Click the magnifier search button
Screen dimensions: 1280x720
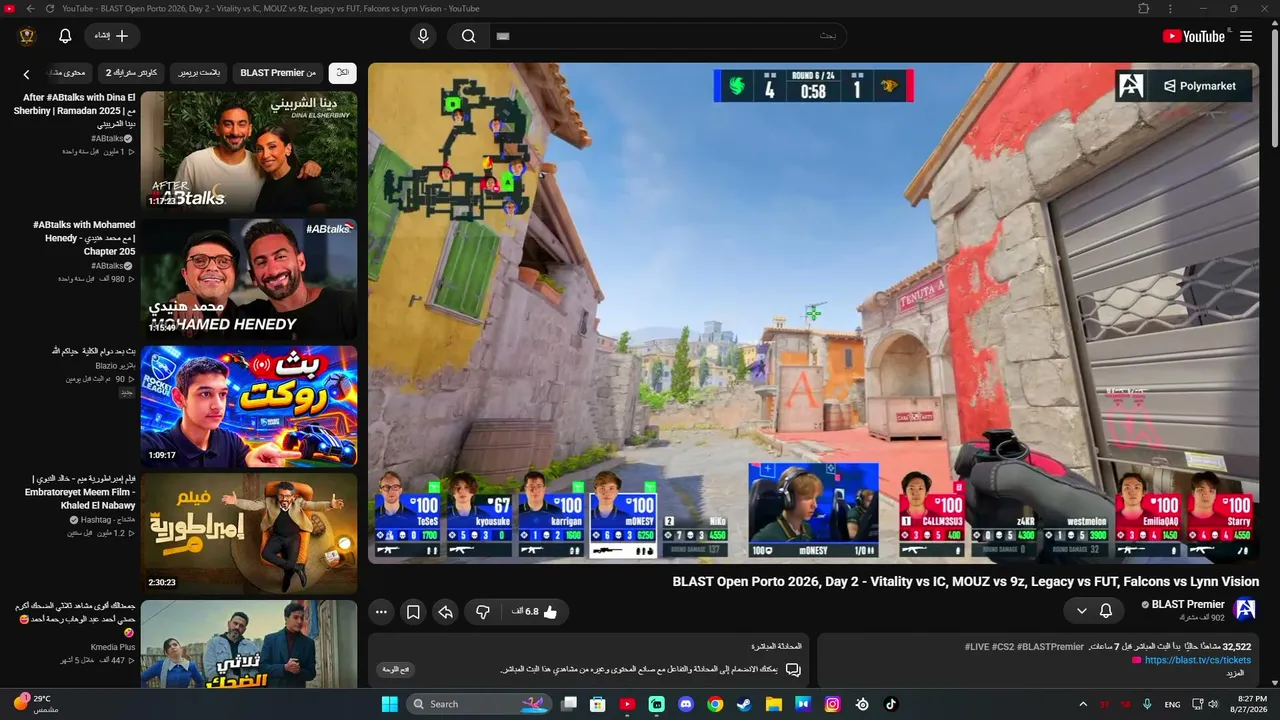click(468, 36)
